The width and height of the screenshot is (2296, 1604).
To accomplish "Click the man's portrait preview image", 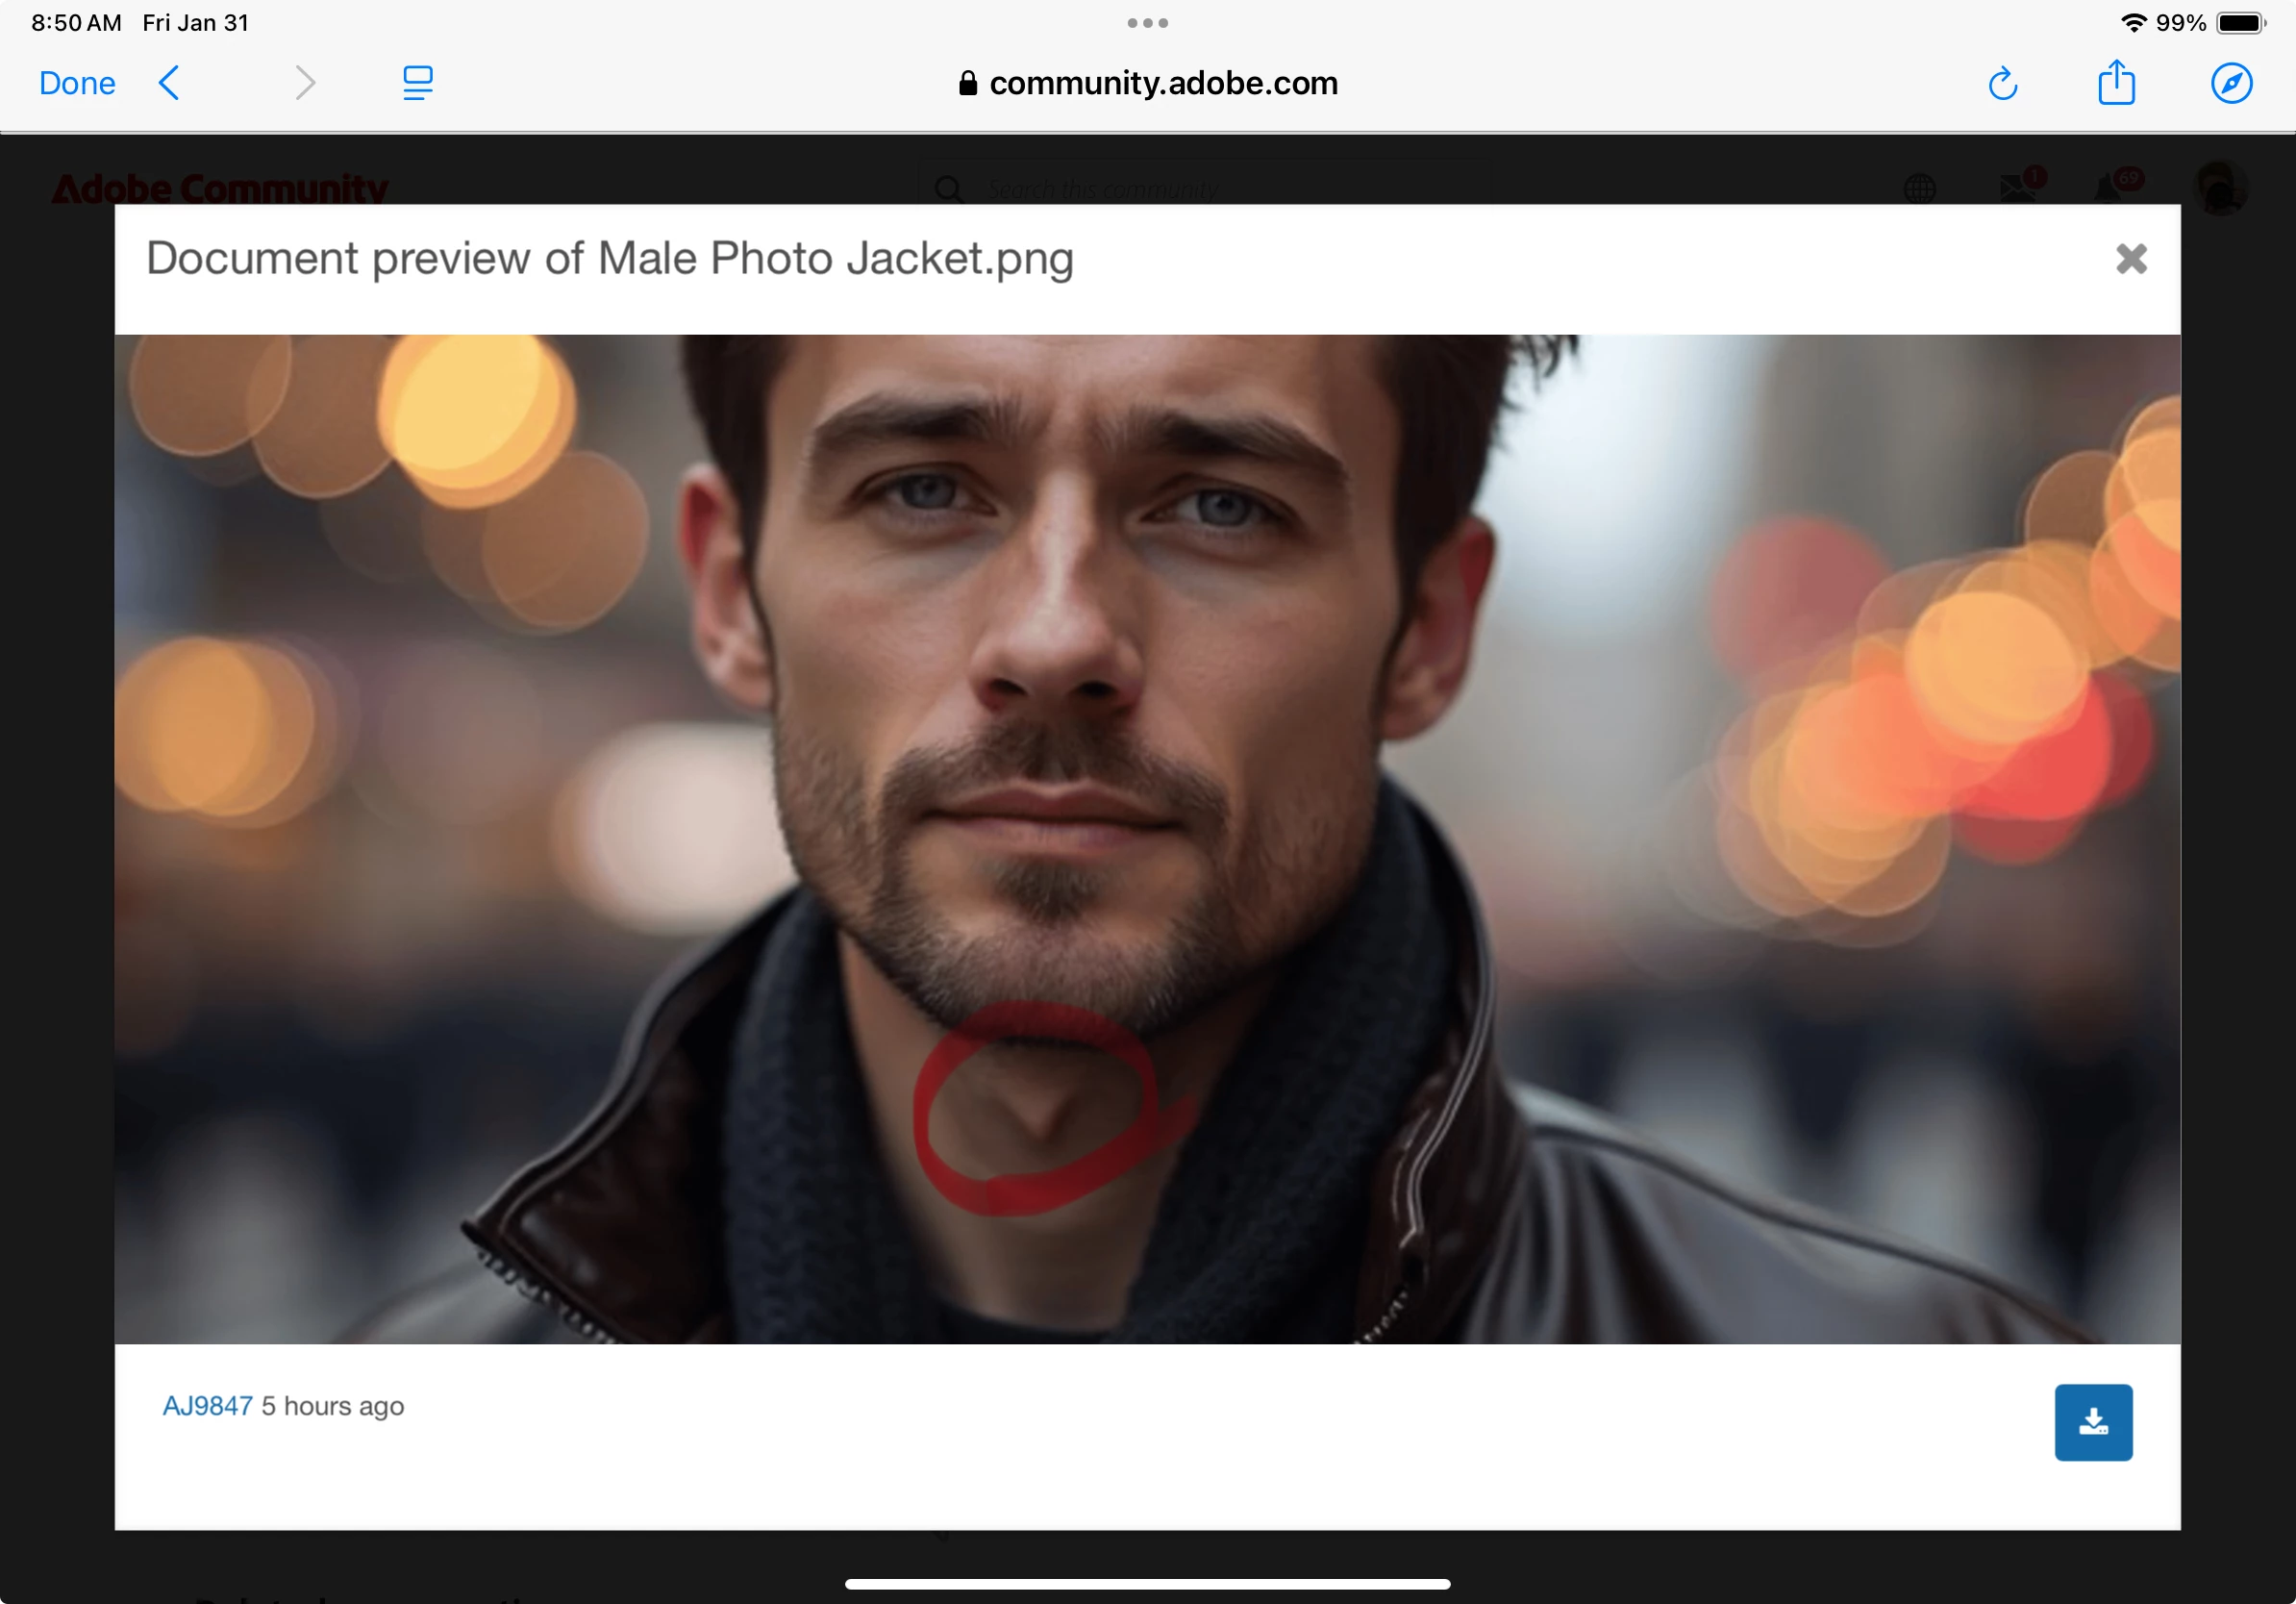I will tap(1147, 838).
